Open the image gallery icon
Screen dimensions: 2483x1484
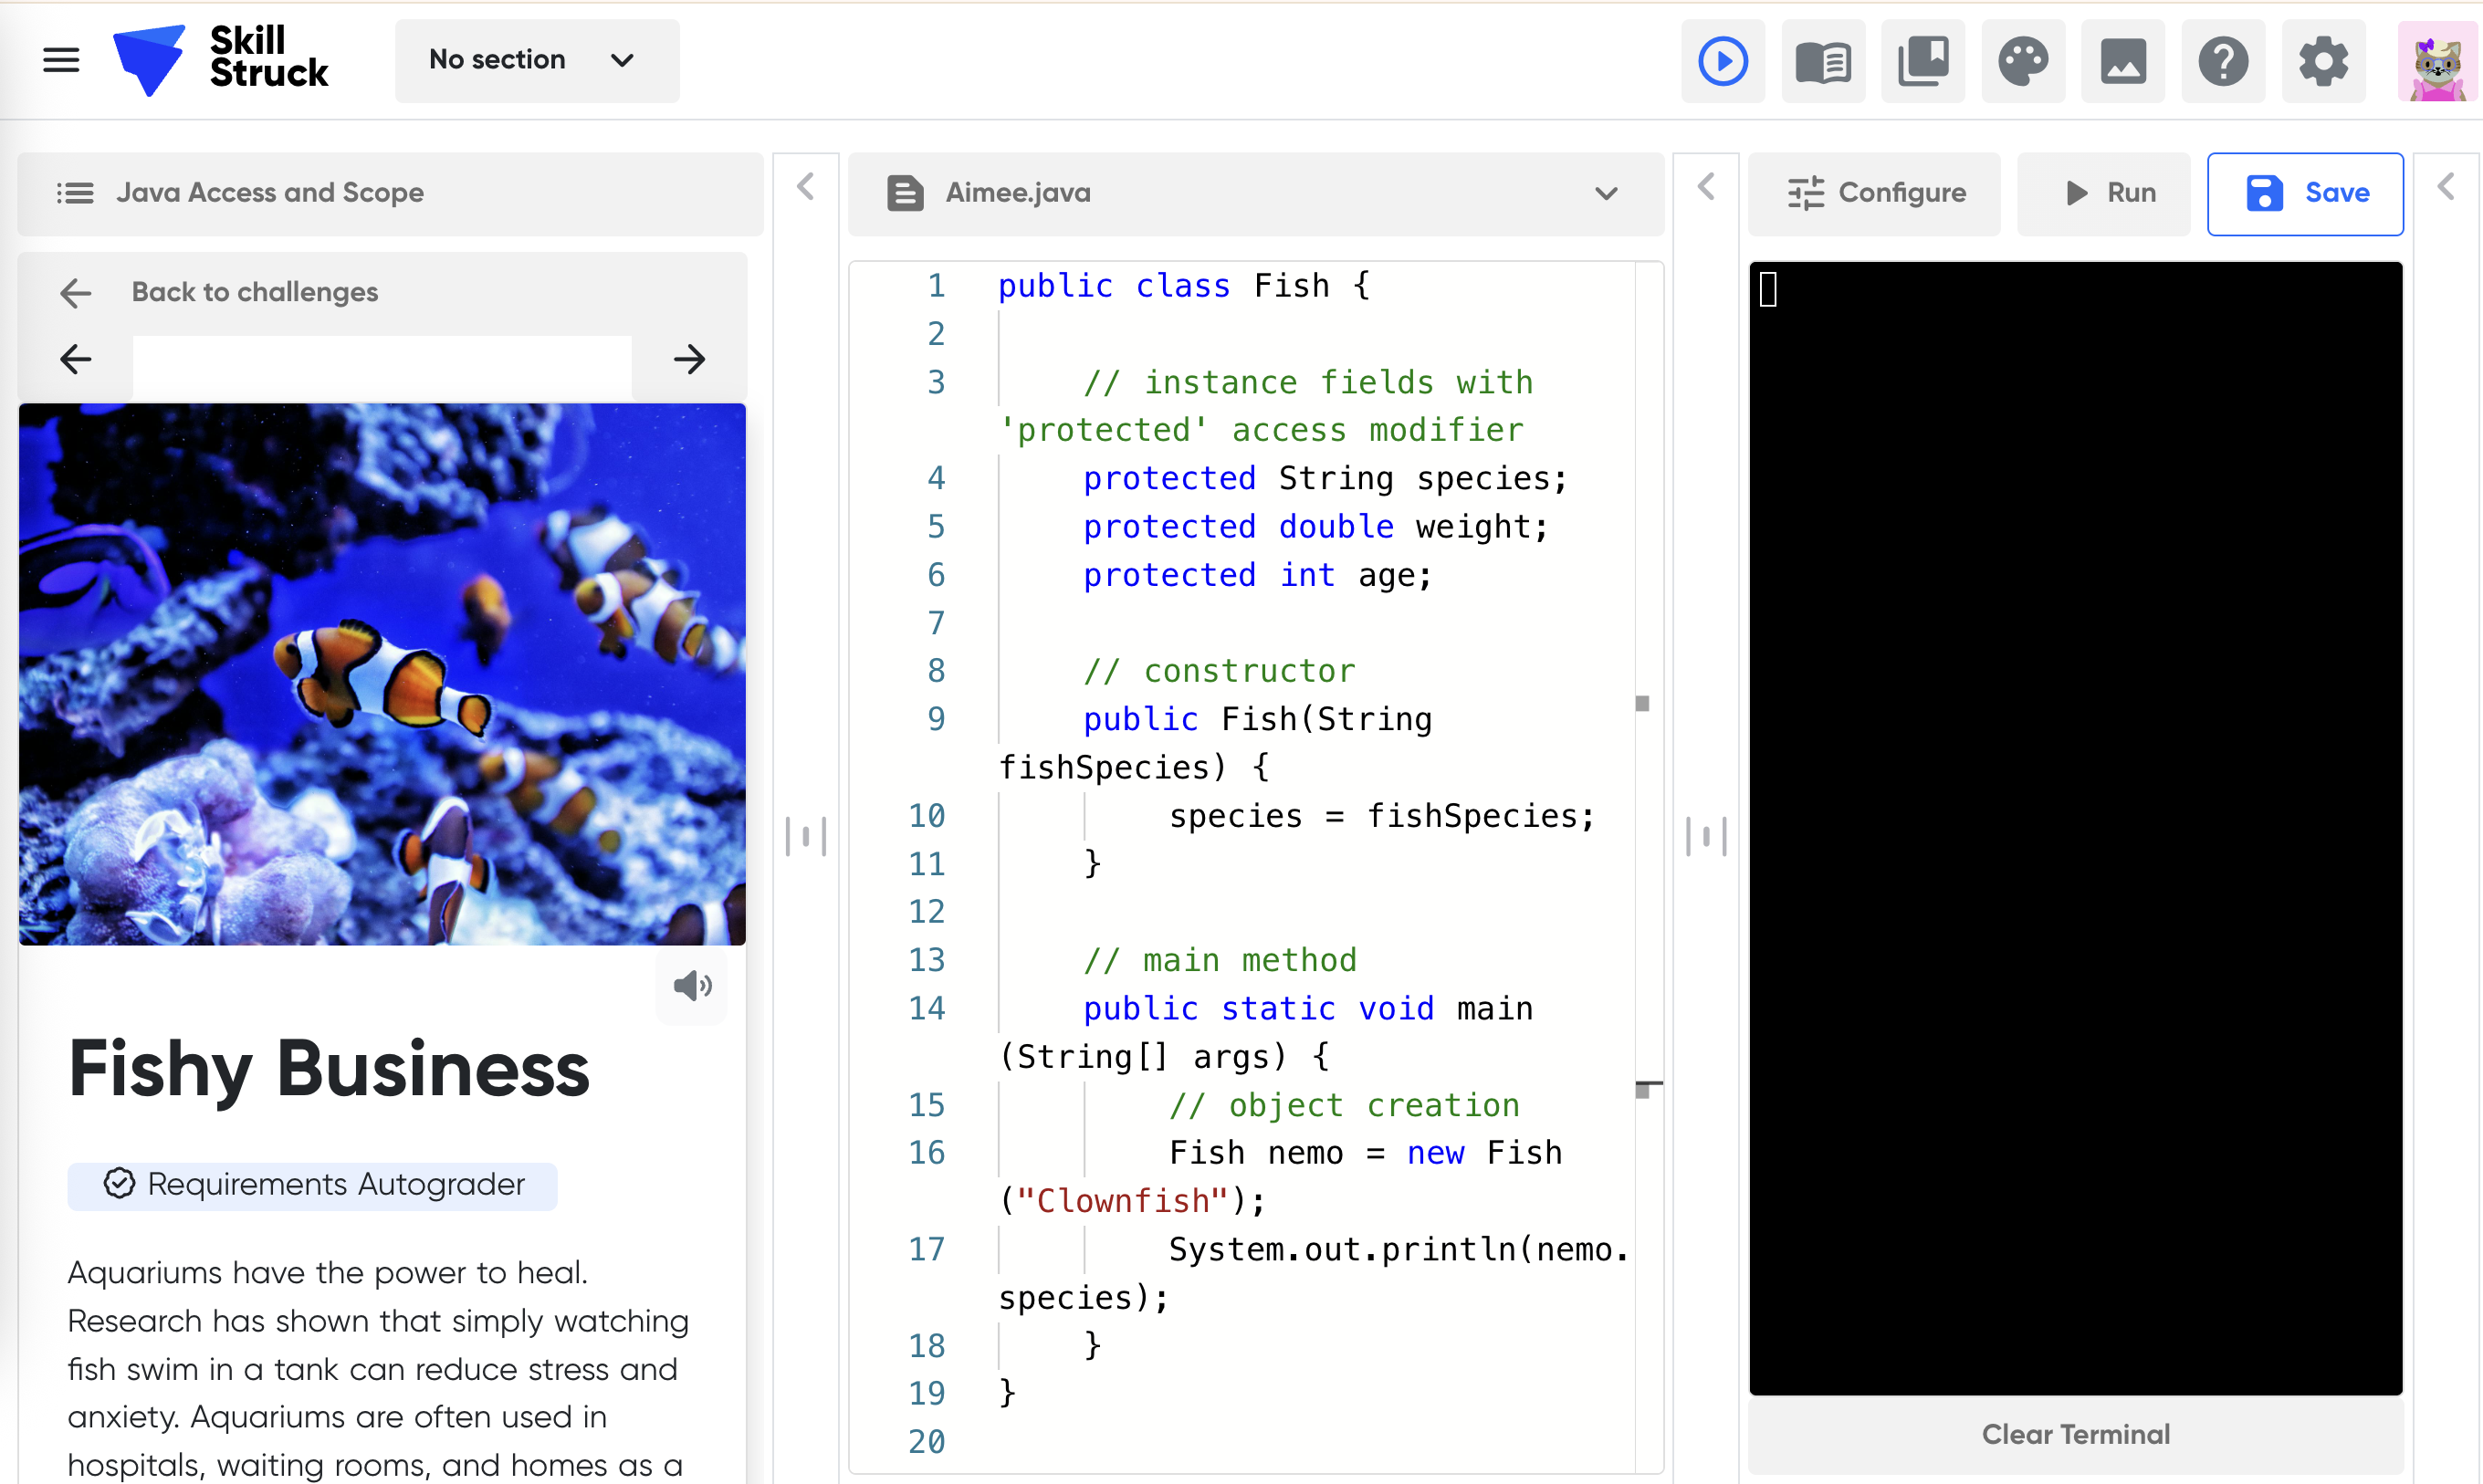[x=2122, y=62]
